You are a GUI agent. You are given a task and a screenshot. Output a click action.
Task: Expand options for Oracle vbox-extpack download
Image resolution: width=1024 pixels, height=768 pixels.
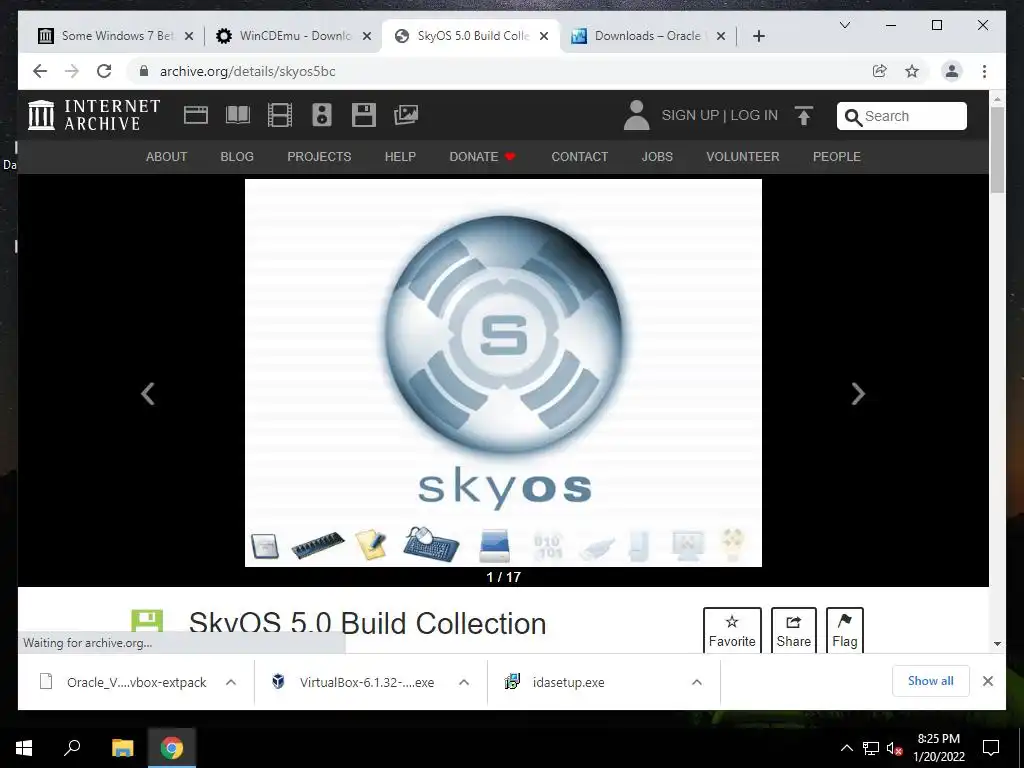231,682
